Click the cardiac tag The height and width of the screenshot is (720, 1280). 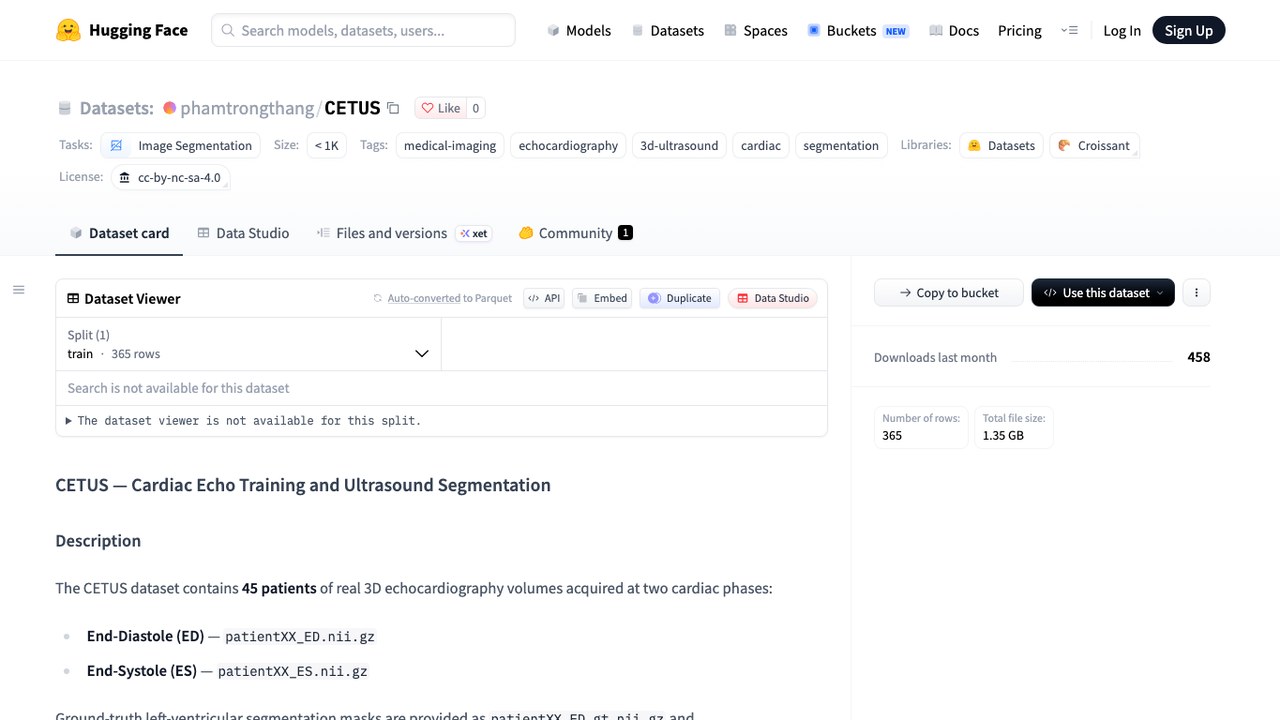point(761,145)
